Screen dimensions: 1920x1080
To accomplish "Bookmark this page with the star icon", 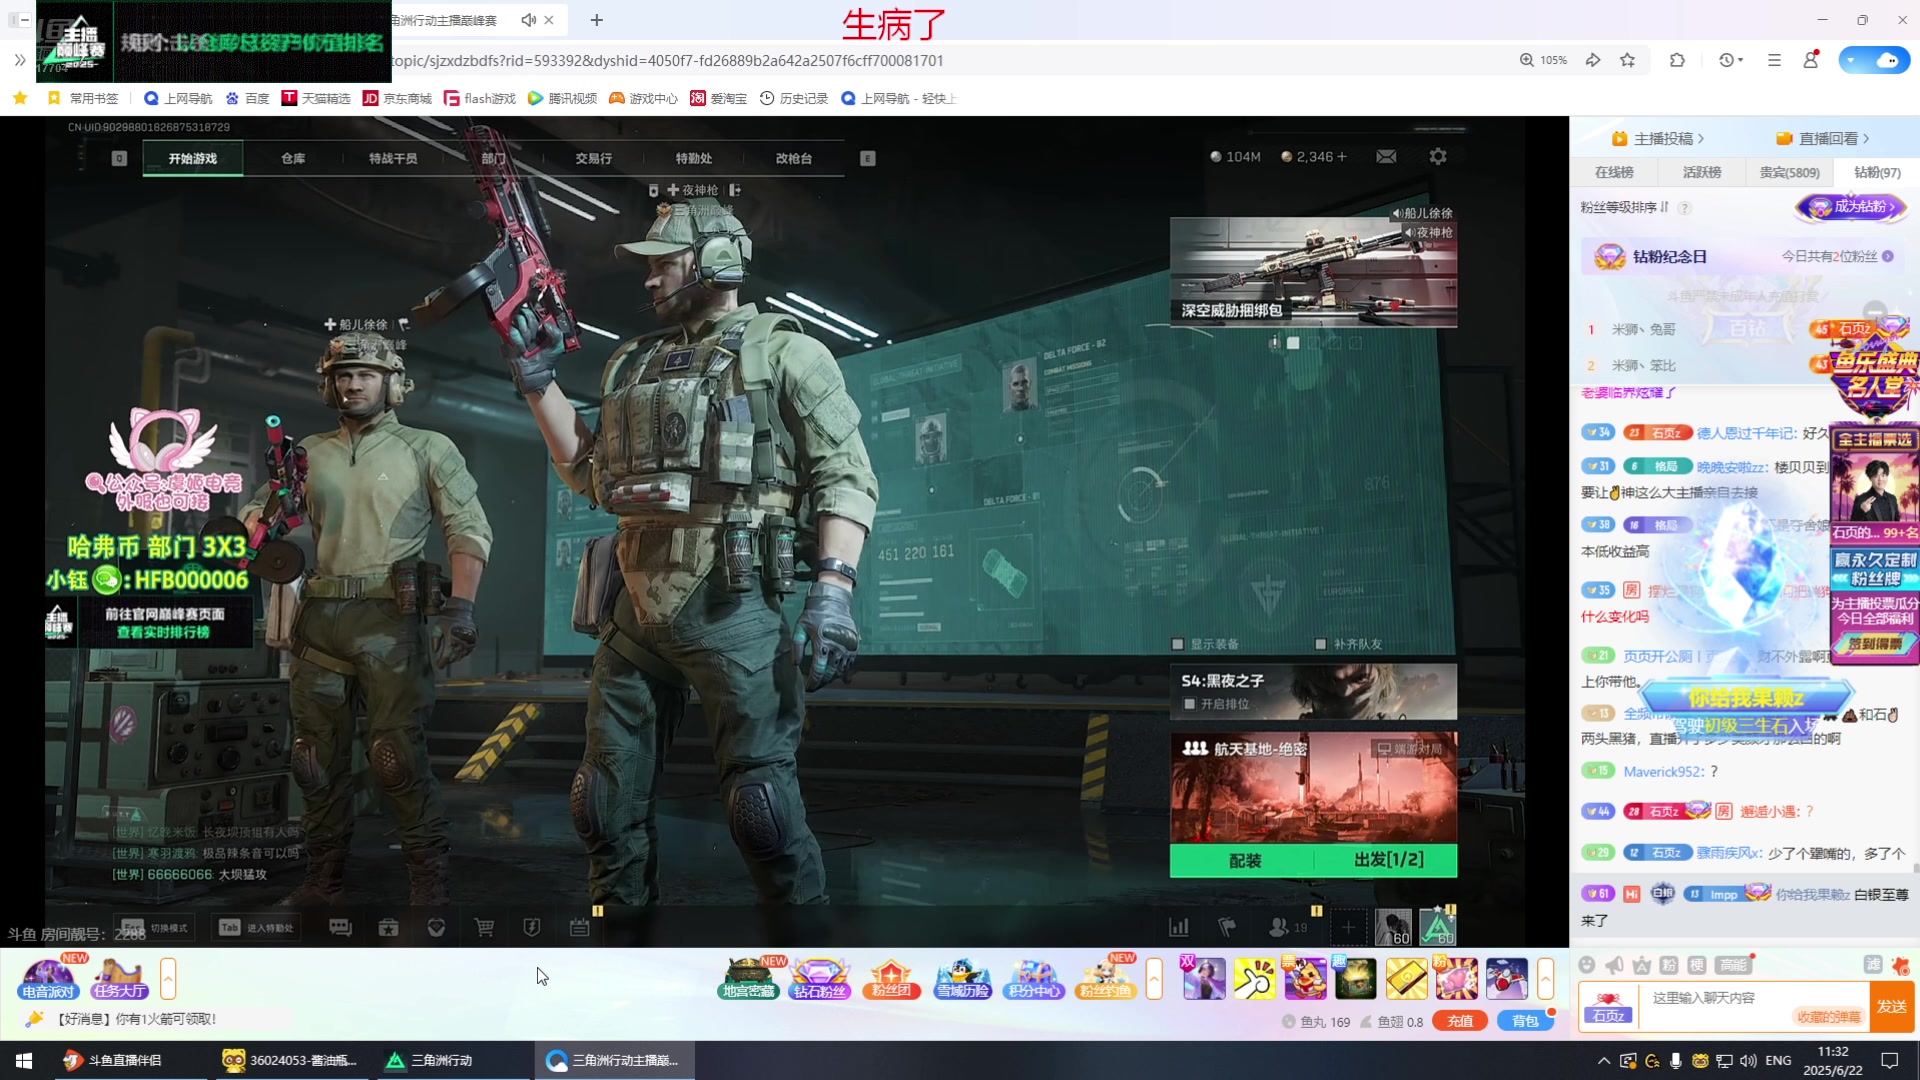I will 1628,60.
